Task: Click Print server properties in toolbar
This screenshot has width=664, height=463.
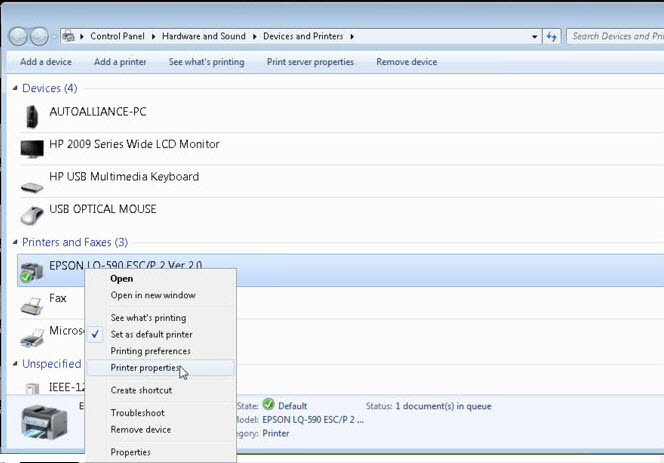Action: (x=310, y=62)
